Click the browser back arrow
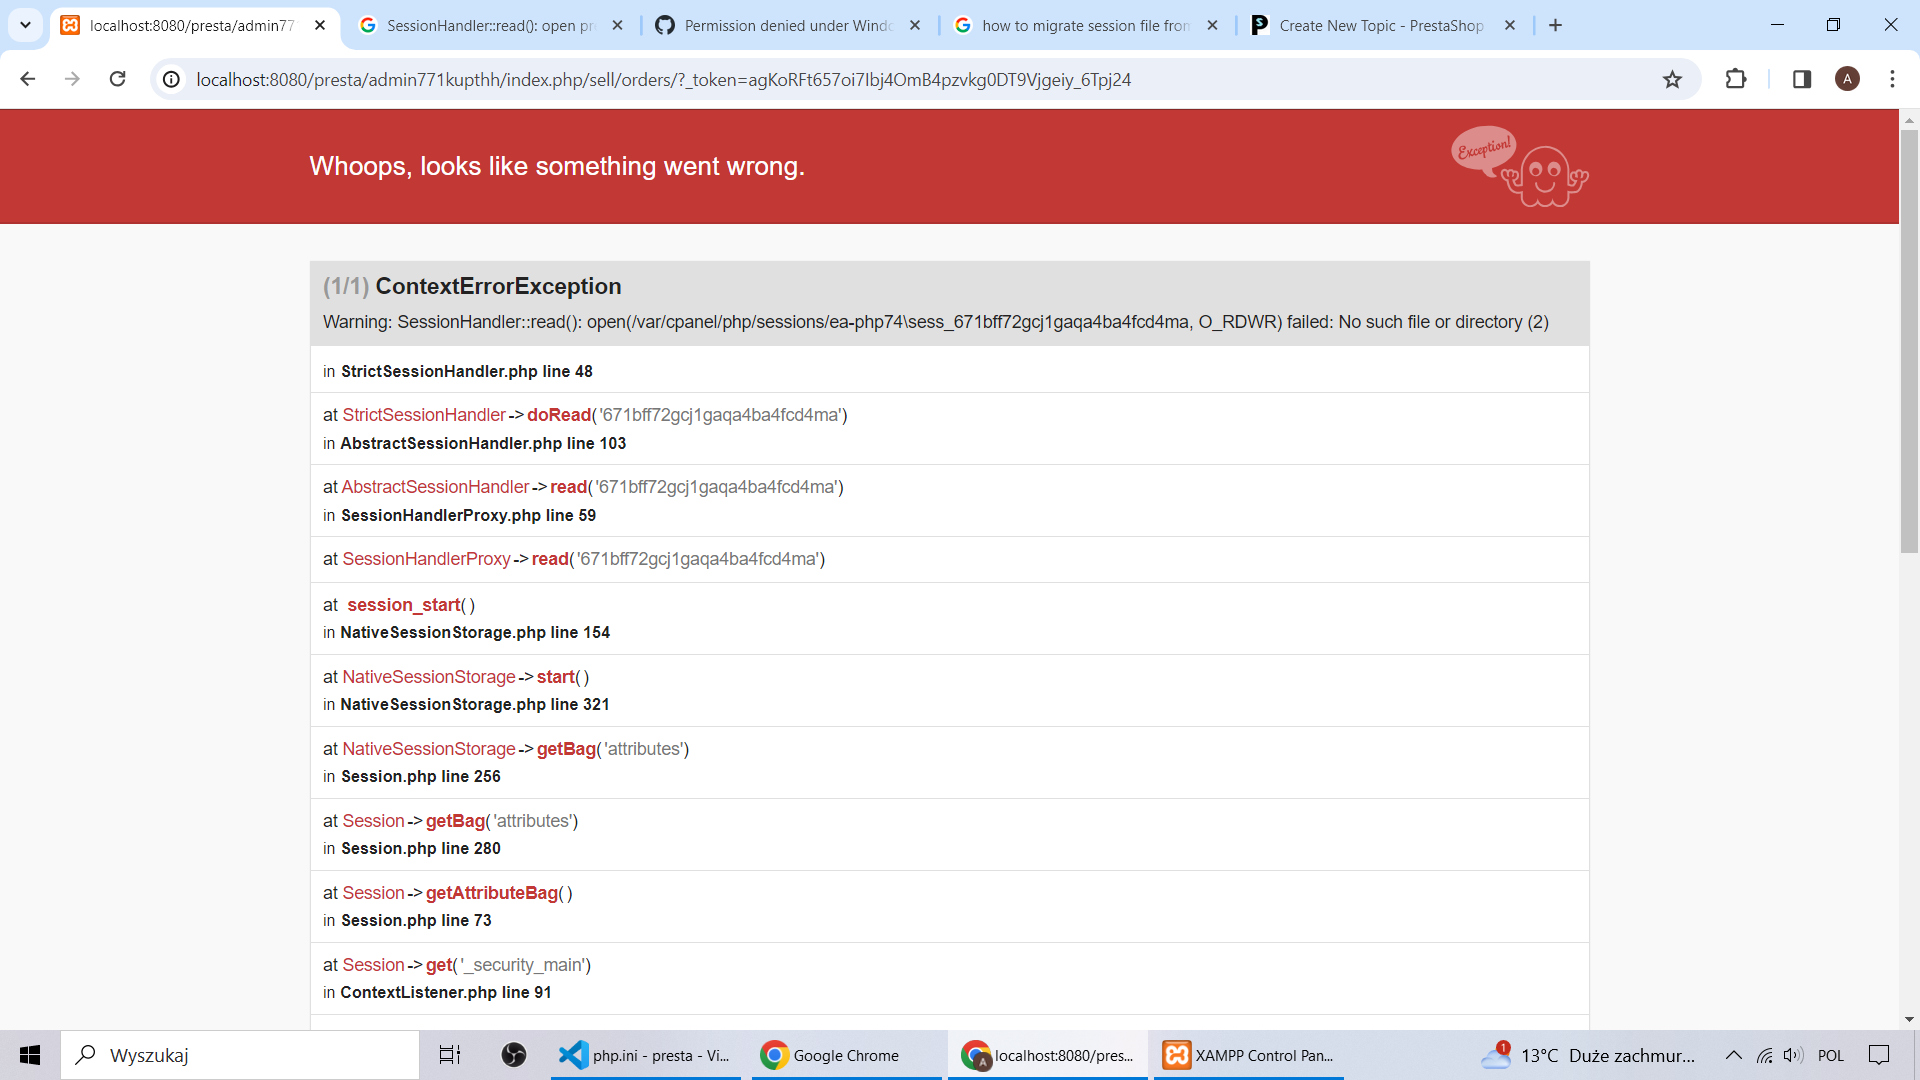Screen dimensions: 1920x1080 point(28,79)
